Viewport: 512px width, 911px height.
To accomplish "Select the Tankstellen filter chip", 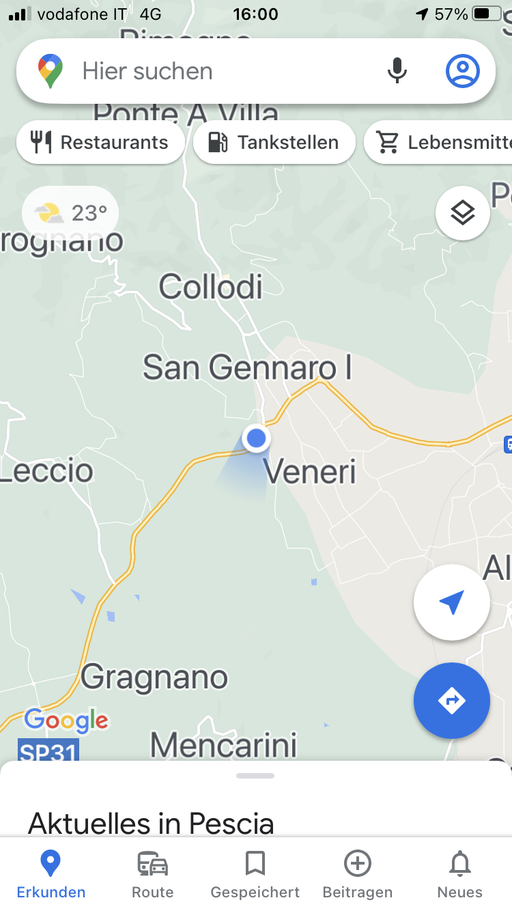I will [274, 142].
